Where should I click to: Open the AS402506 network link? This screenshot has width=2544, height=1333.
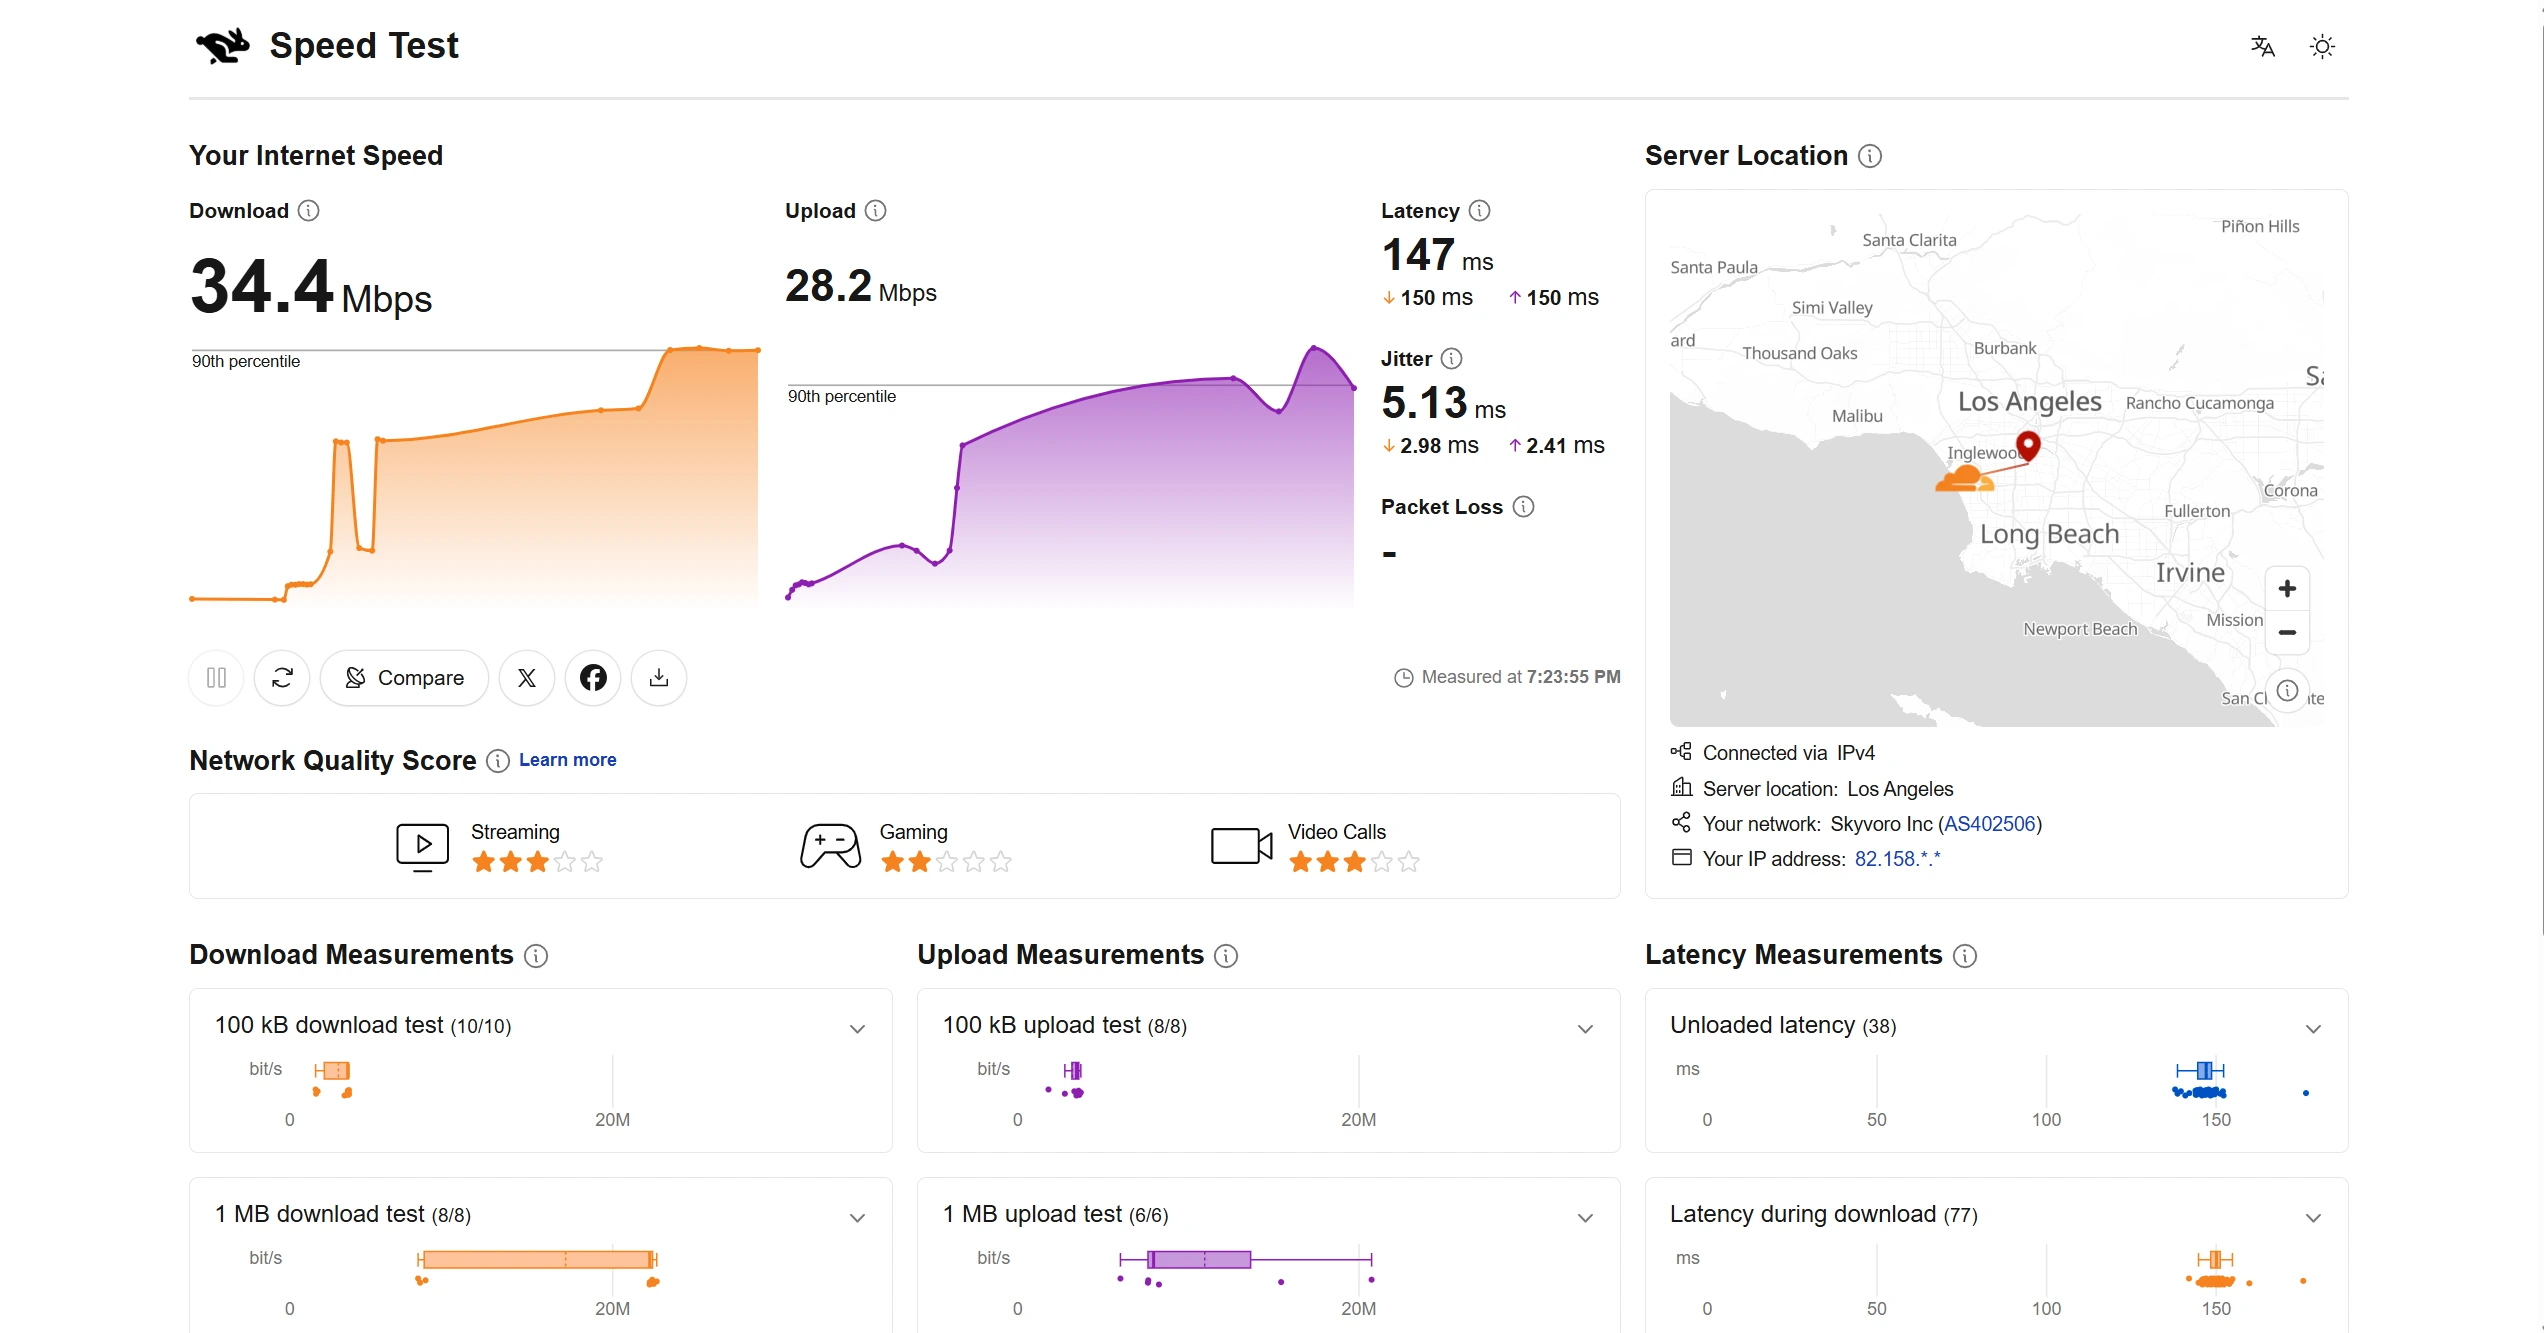tap(1989, 824)
